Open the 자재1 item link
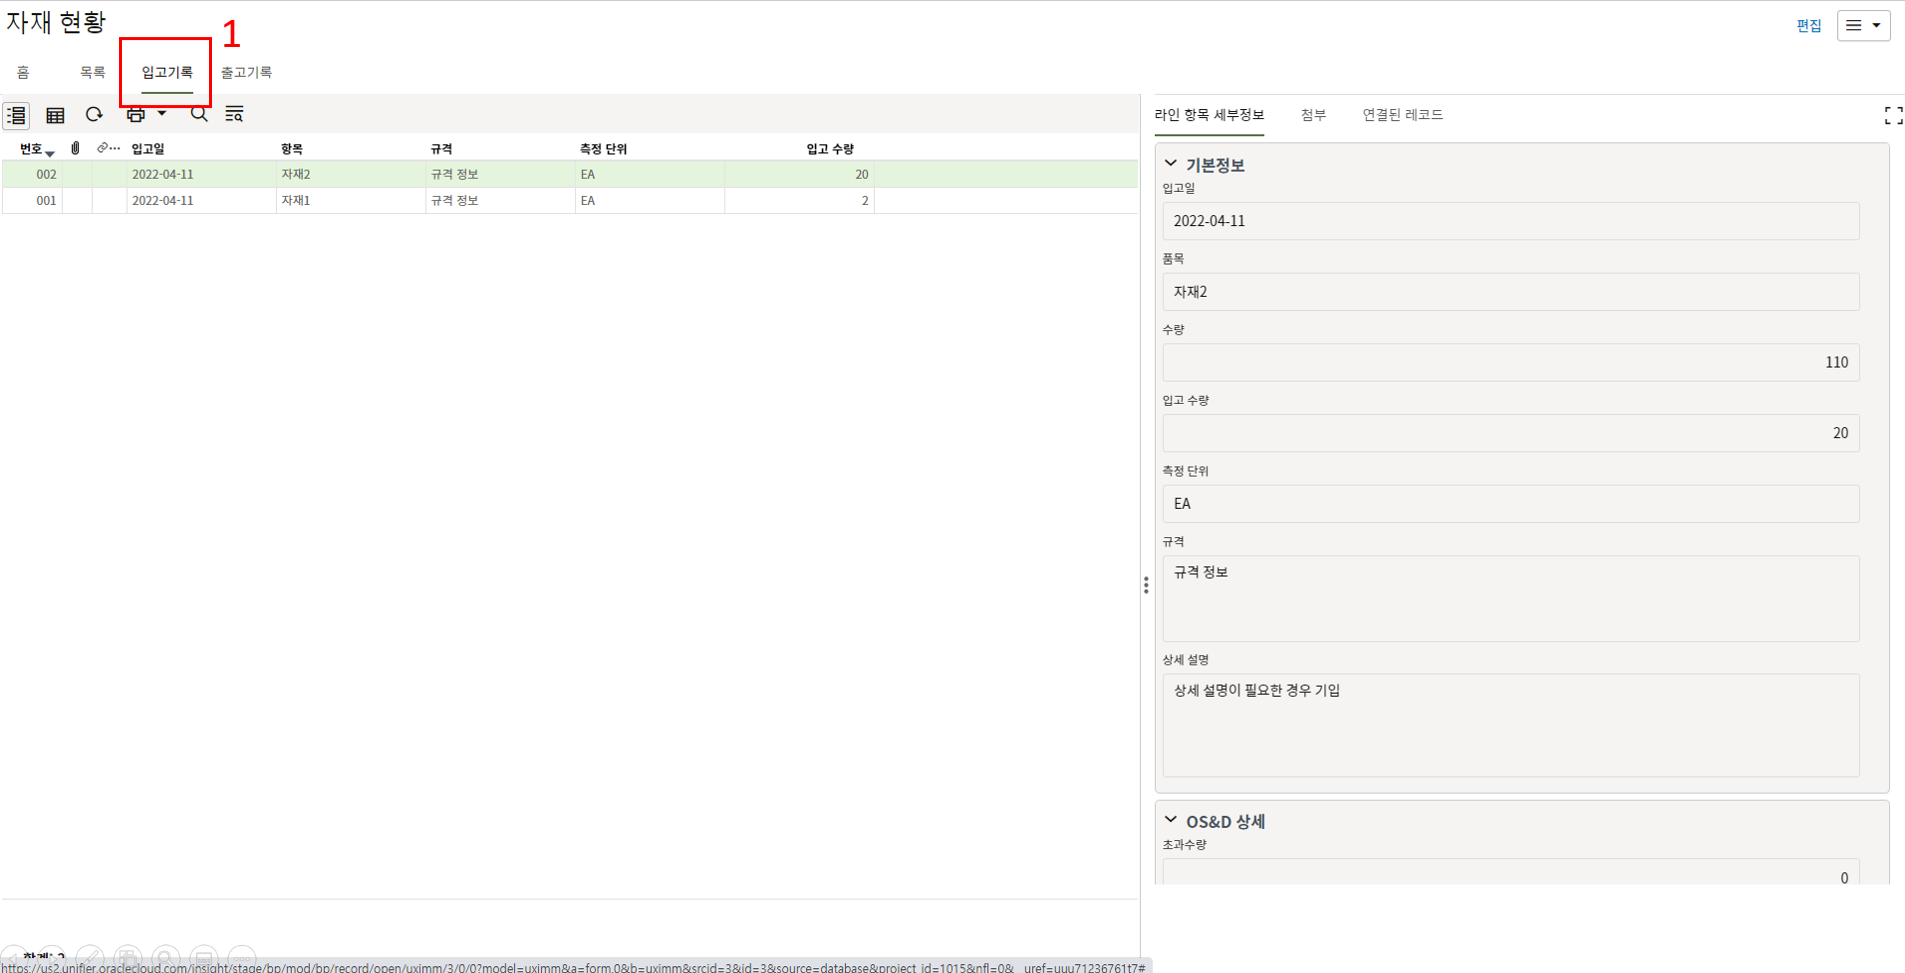The width and height of the screenshot is (1905, 973). click(296, 200)
